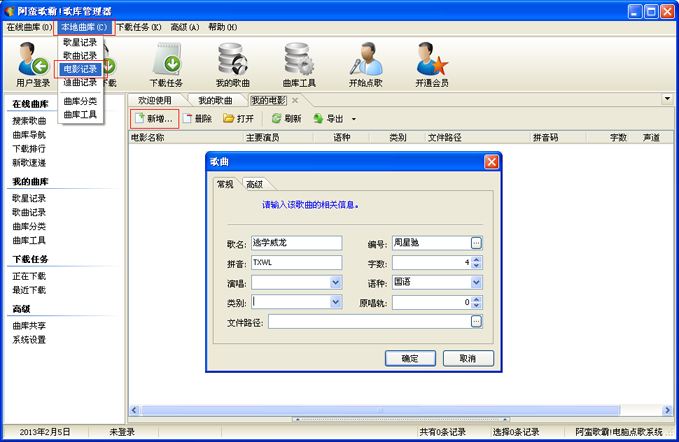The width and height of the screenshot is (679, 442).
Task: Open 帮助 menu
Action: 223,27
